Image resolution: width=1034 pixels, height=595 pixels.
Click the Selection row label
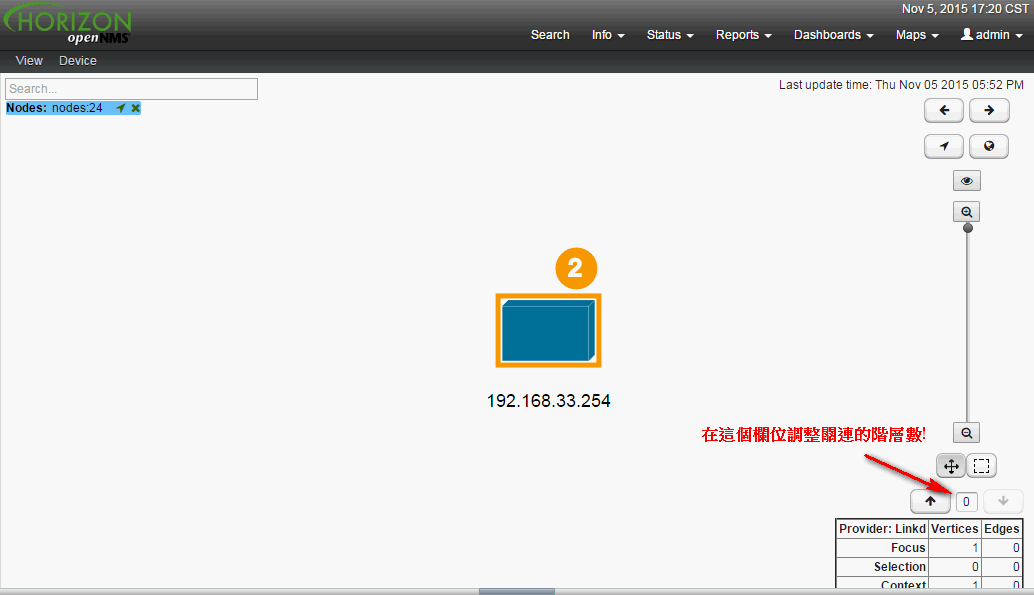(x=899, y=567)
